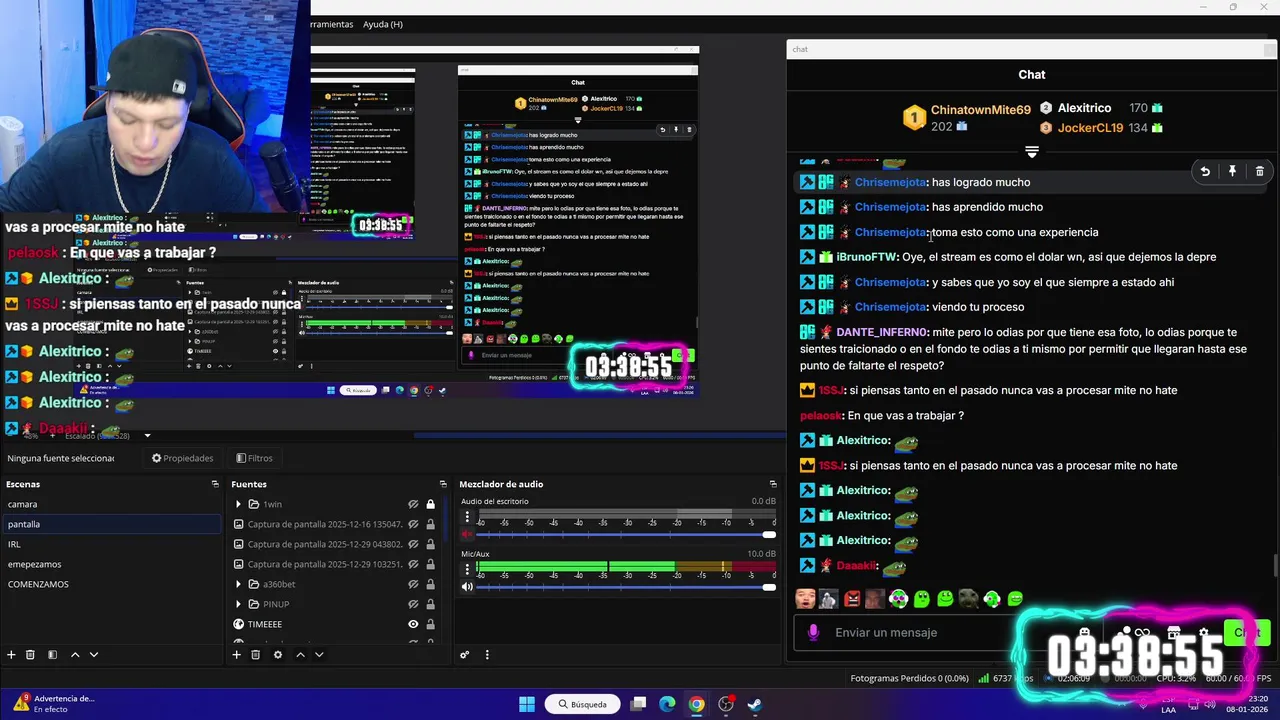Expand the 1win group
Image resolution: width=1280 pixels, height=720 pixels.
pyautogui.click(x=238, y=504)
